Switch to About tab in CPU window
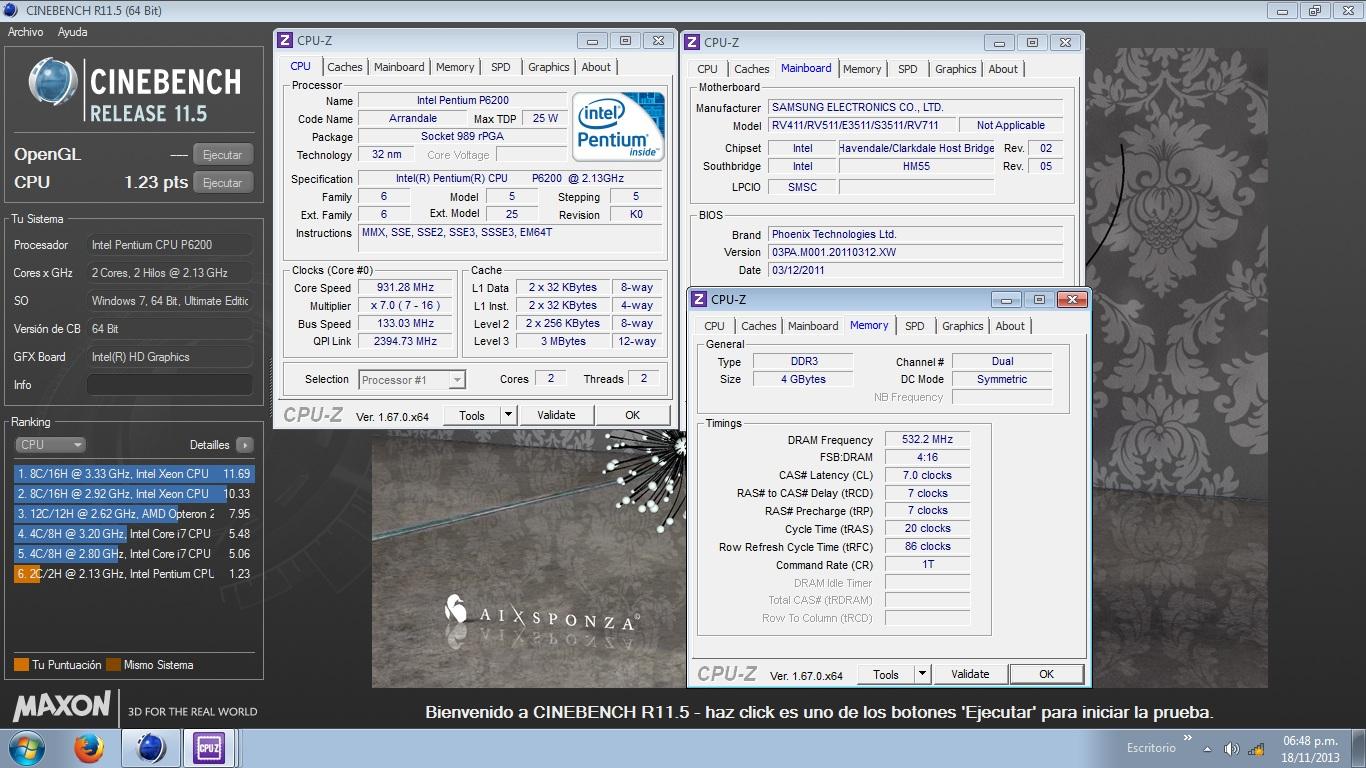This screenshot has width=1366, height=768. coord(596,67)
